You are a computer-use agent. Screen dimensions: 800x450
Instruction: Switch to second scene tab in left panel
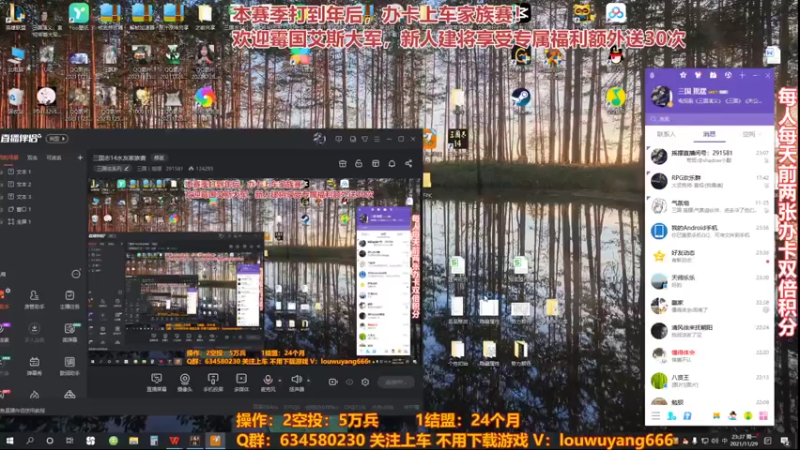coord(32,158)
